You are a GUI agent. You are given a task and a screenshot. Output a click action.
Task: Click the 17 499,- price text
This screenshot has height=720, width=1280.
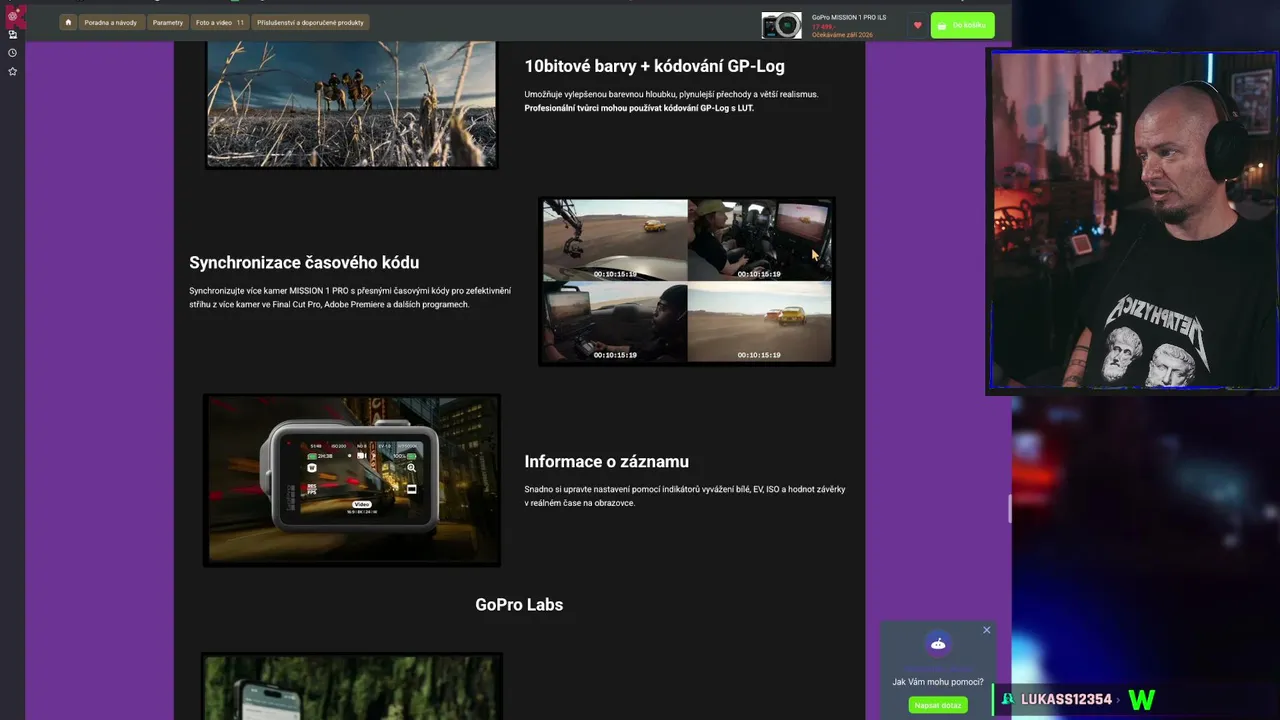pyautogui.click(x=822, y=26)
